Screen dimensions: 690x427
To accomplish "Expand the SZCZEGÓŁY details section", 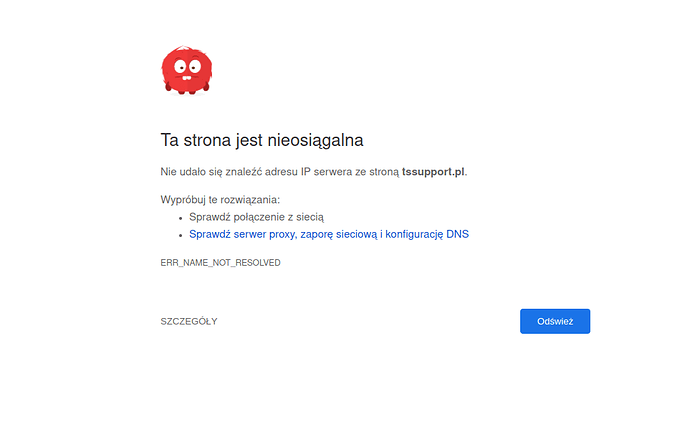I will coord(189,321).
